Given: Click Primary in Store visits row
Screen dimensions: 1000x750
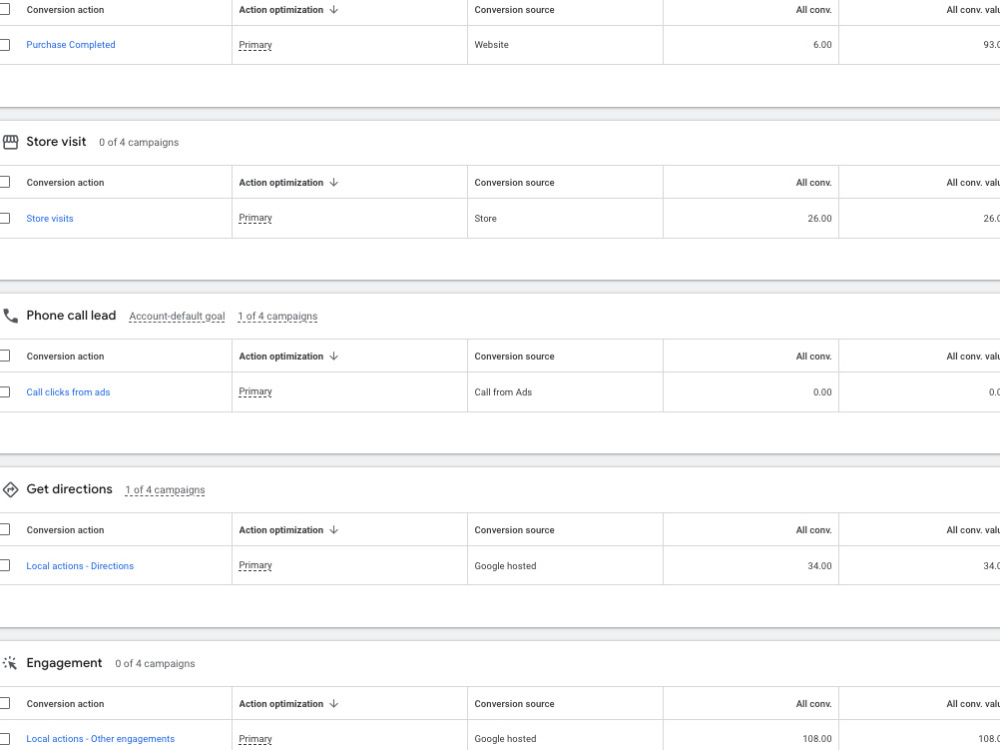Looking at the screenshot, I should click(x=255, y=218).
